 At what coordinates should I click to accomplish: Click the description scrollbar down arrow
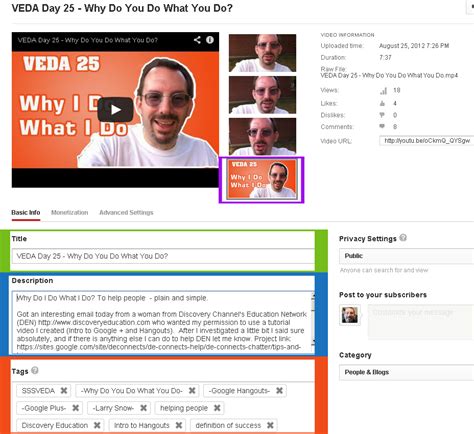[x=313, y=341]
